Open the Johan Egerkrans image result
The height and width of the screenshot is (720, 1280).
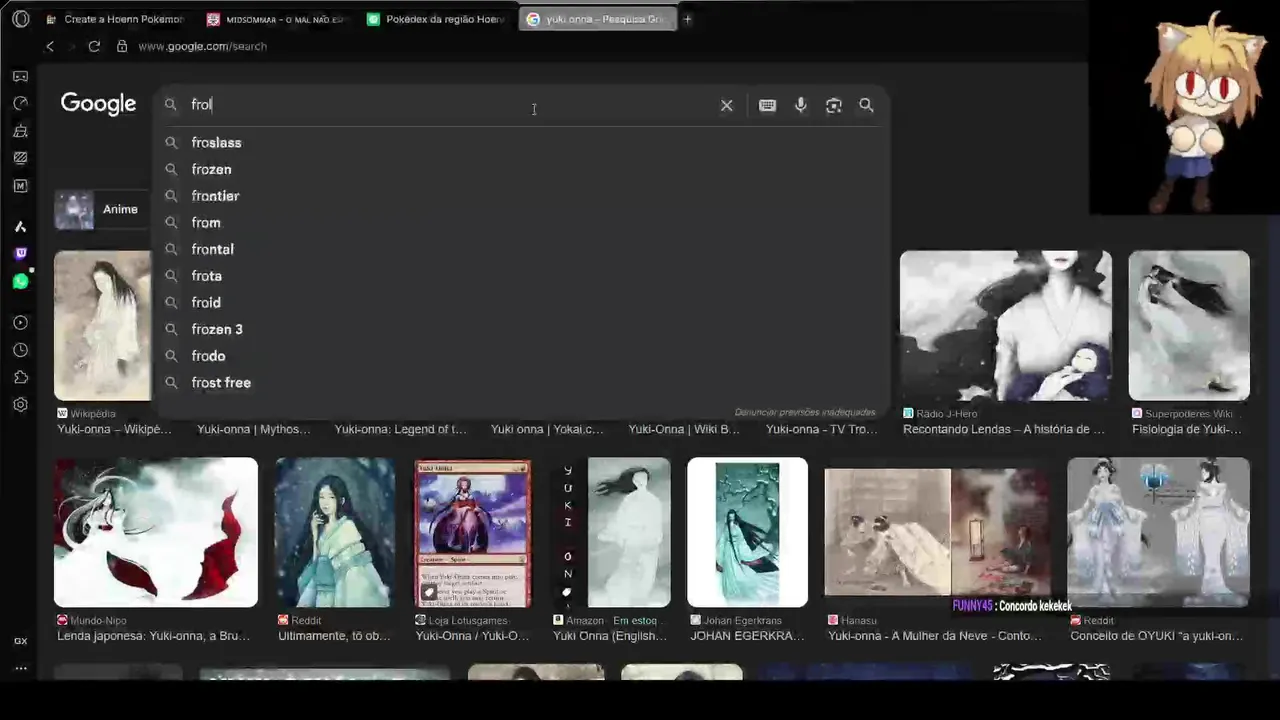pos(747,533)
